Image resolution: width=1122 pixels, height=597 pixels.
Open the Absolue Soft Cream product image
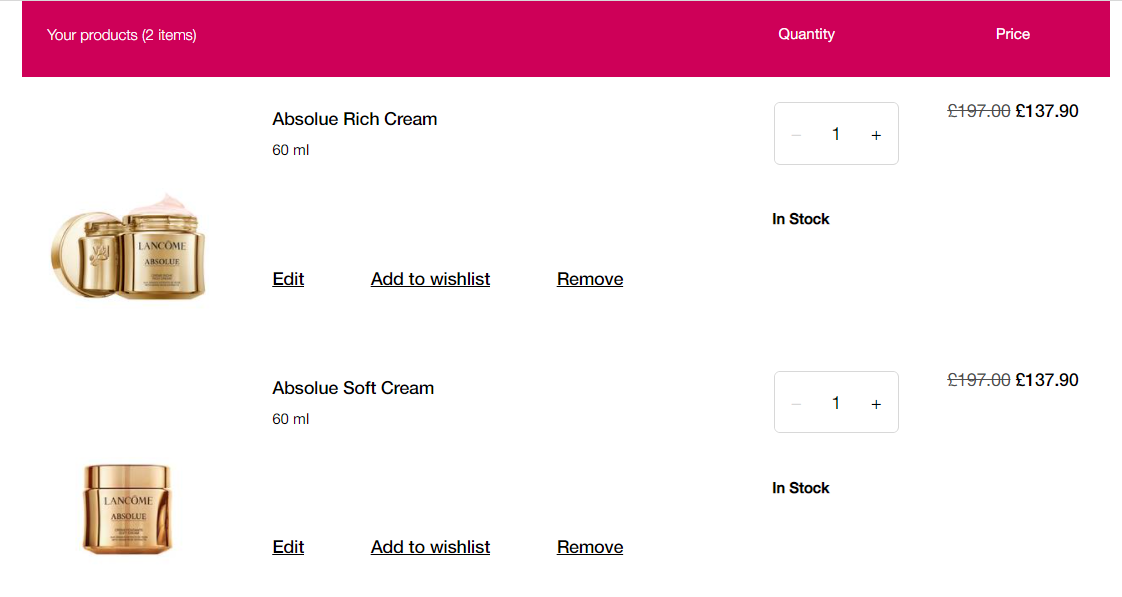[x=128, y=509]
